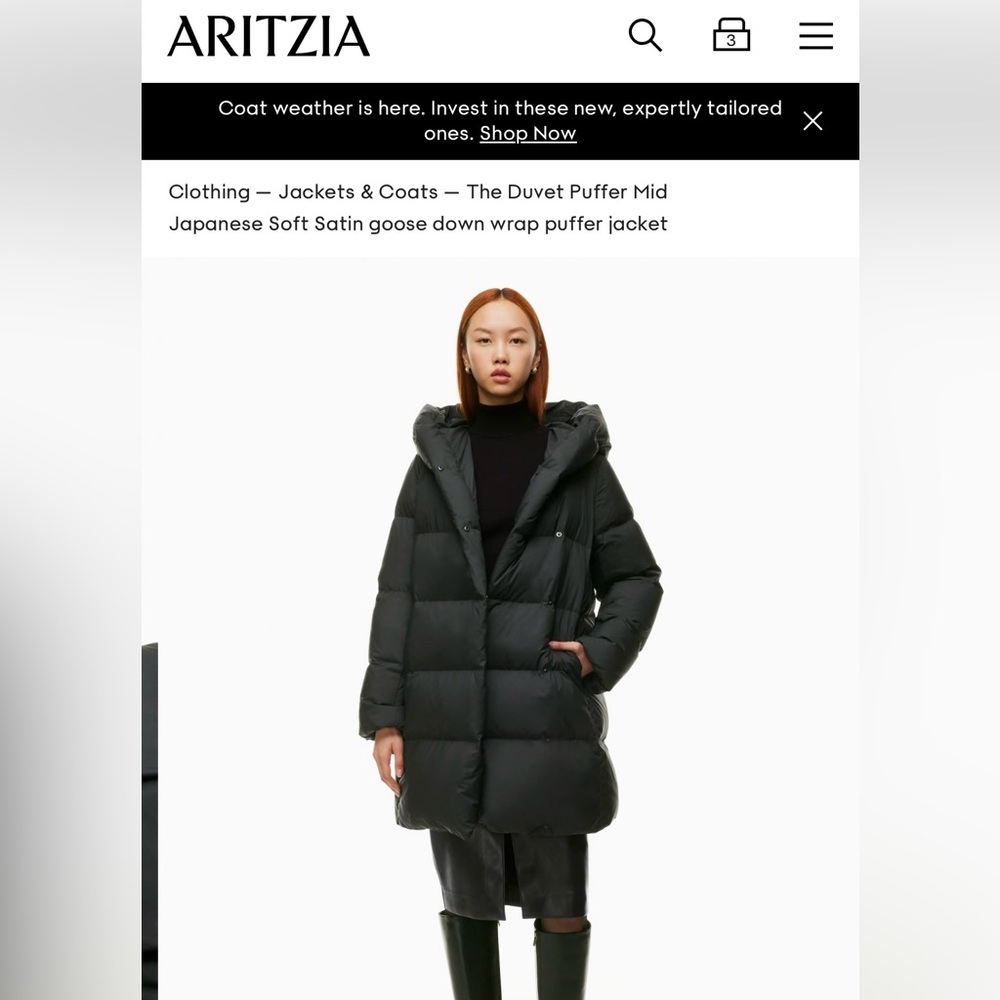Screen dimensions: 1000x1000
Task: Follow the Shop Now link
Action: pyautogui.click(x=527, y=133)
